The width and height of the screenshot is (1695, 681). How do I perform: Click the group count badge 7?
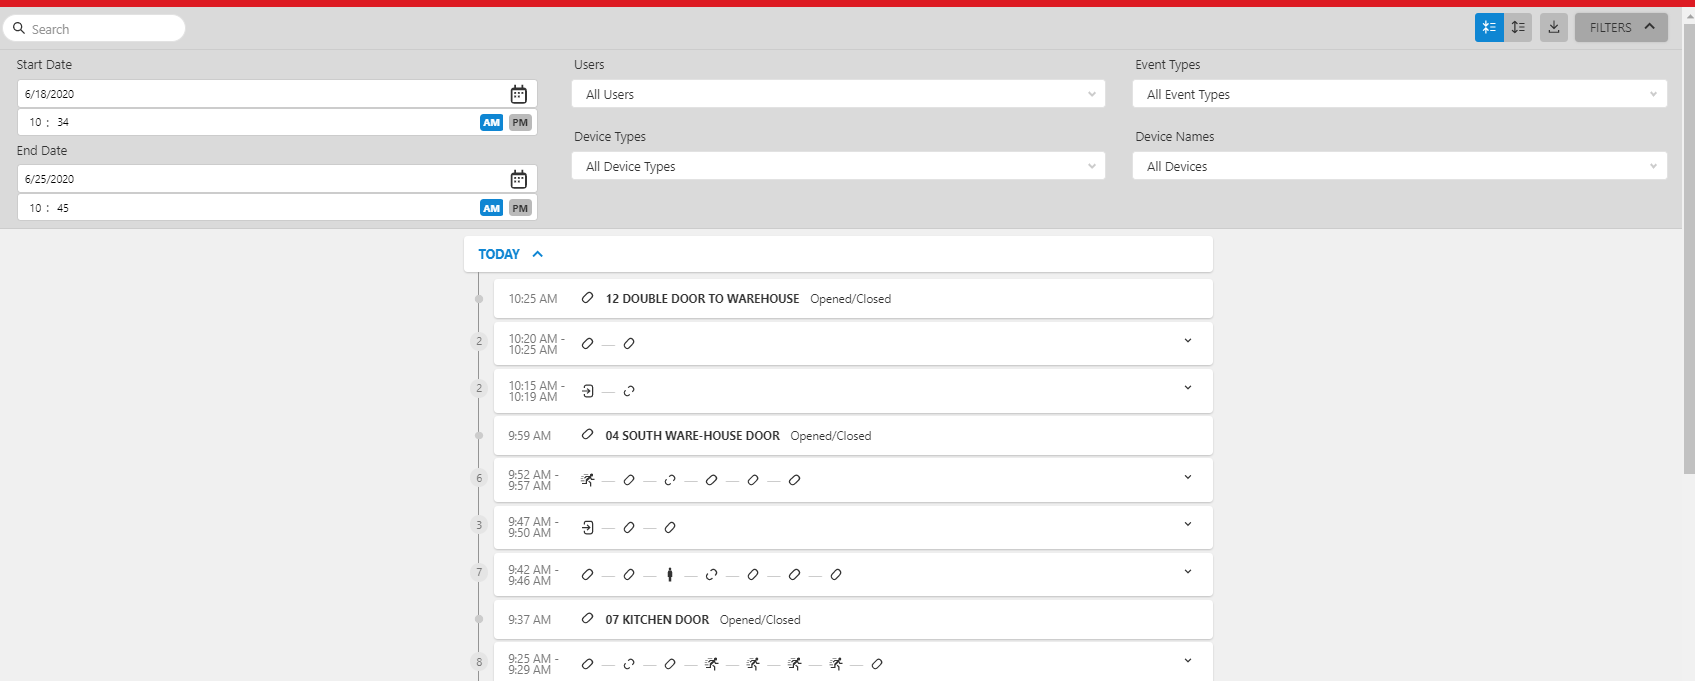(479, 572)
